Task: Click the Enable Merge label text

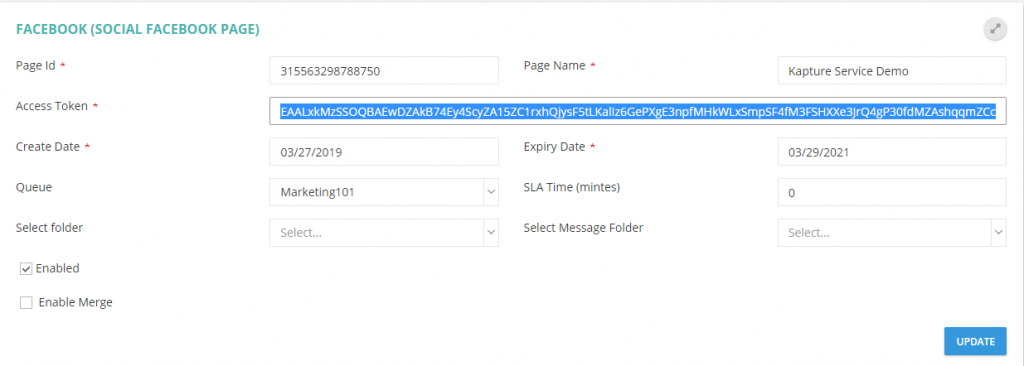Action: click(76, 303)
